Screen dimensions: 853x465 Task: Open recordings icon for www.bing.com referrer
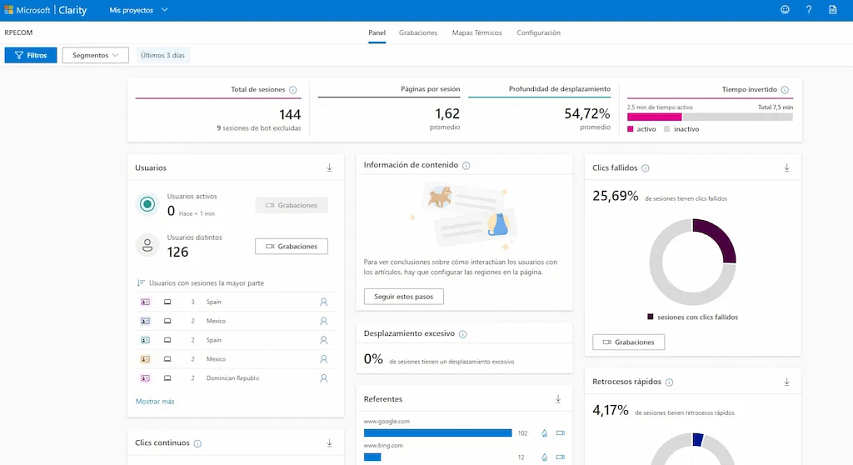(x=560, y=457)
